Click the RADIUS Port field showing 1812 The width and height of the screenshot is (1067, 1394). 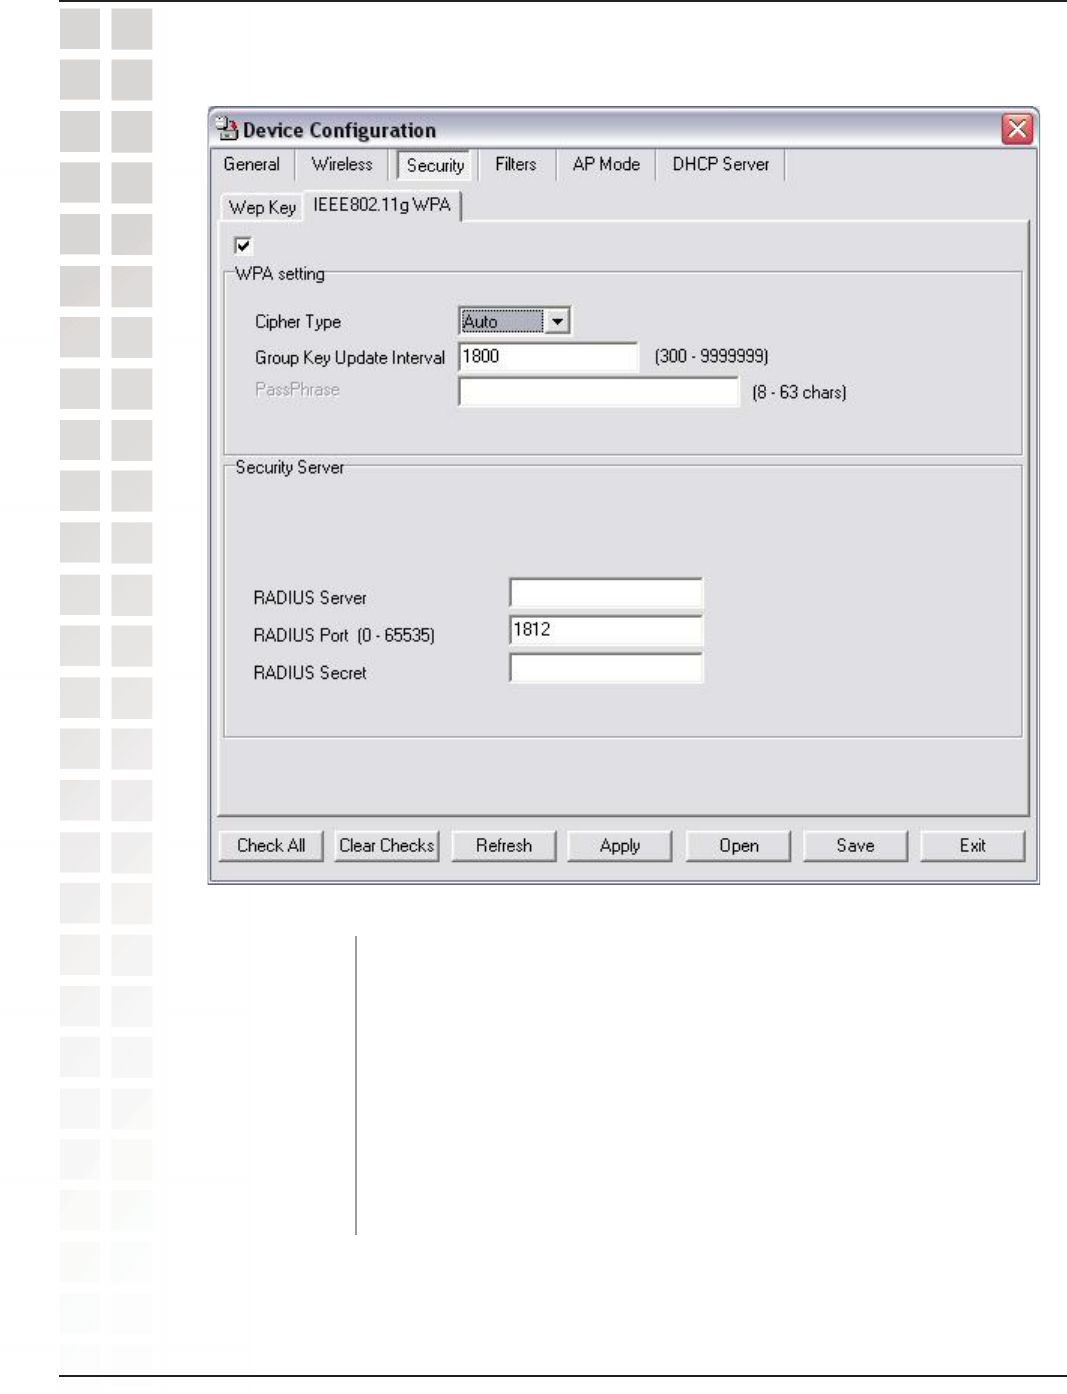[606, 630]
